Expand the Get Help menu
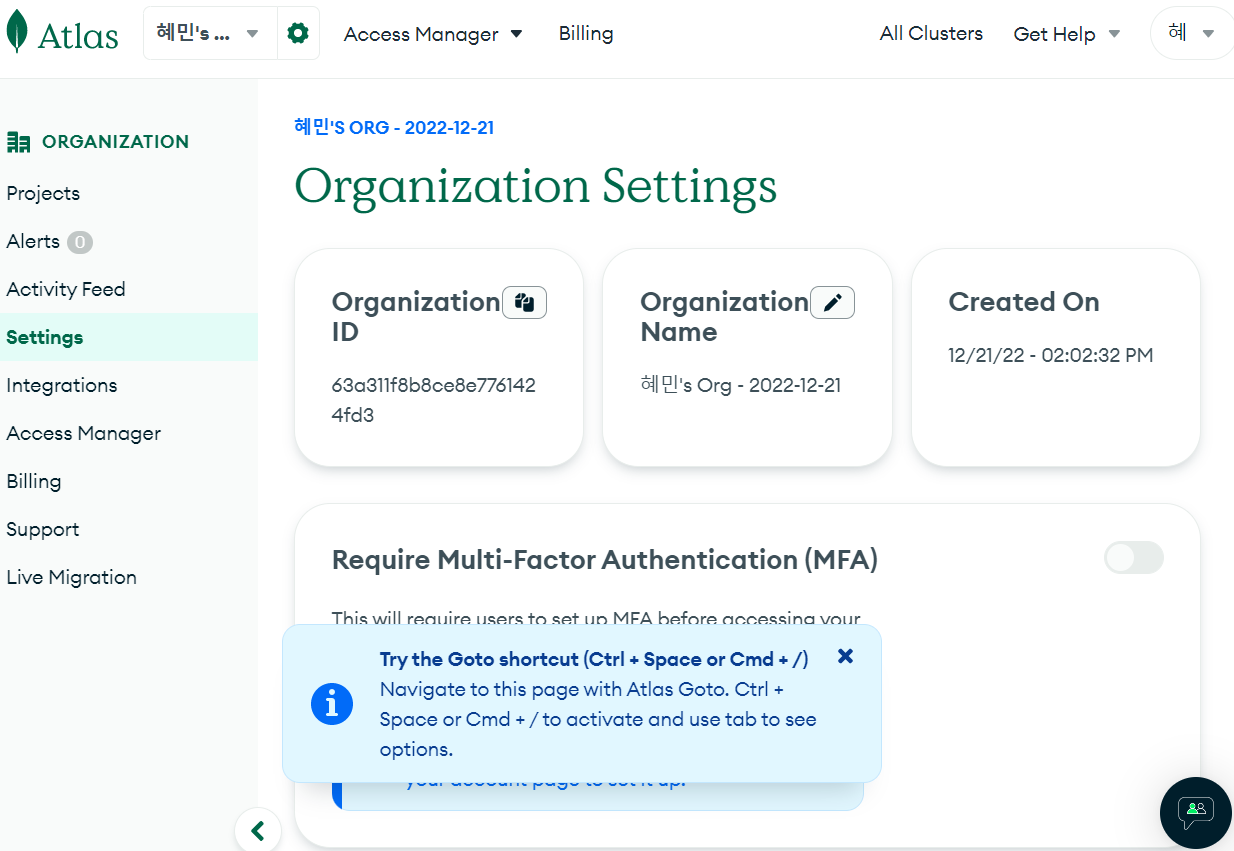Screen dimensions: 1234x851 [x=1067, y=34]
